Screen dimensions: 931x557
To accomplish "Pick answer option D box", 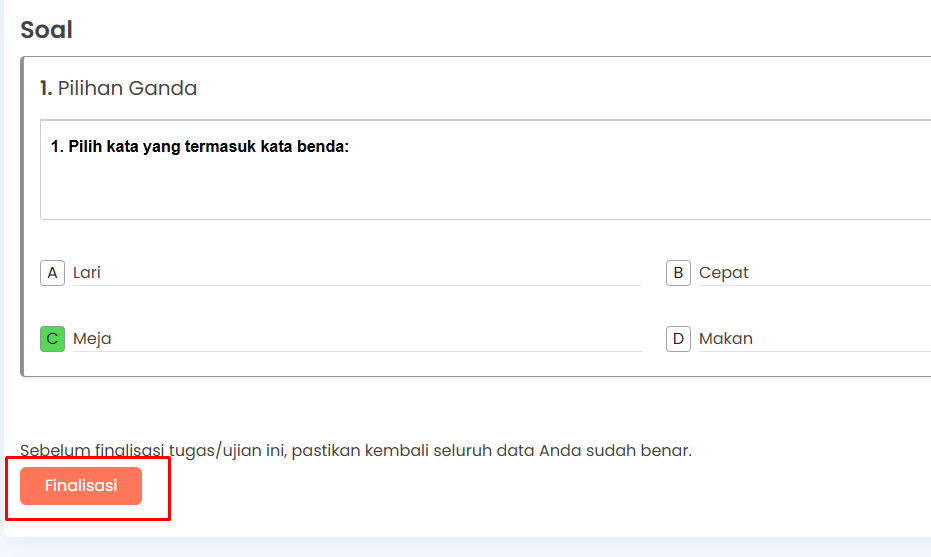I will pyautogui.click(x=678, y=339).
